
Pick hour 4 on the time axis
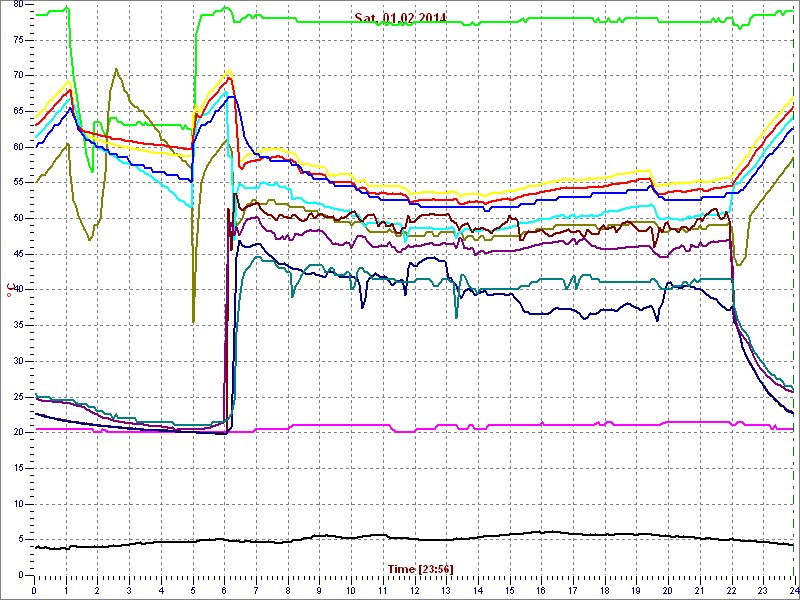[x=161, y=590]
